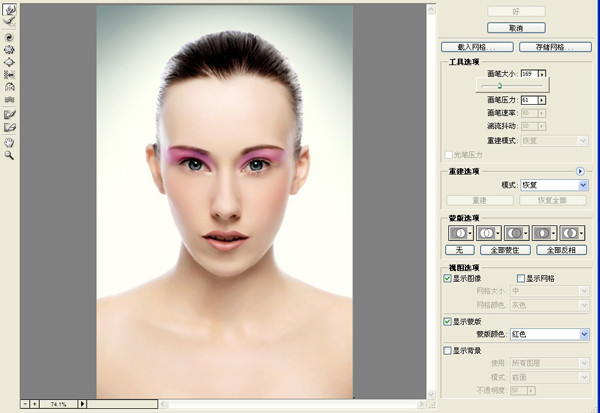Toggle the 显示图像 checkbox
Screen dimensions: 600x413
447,279
